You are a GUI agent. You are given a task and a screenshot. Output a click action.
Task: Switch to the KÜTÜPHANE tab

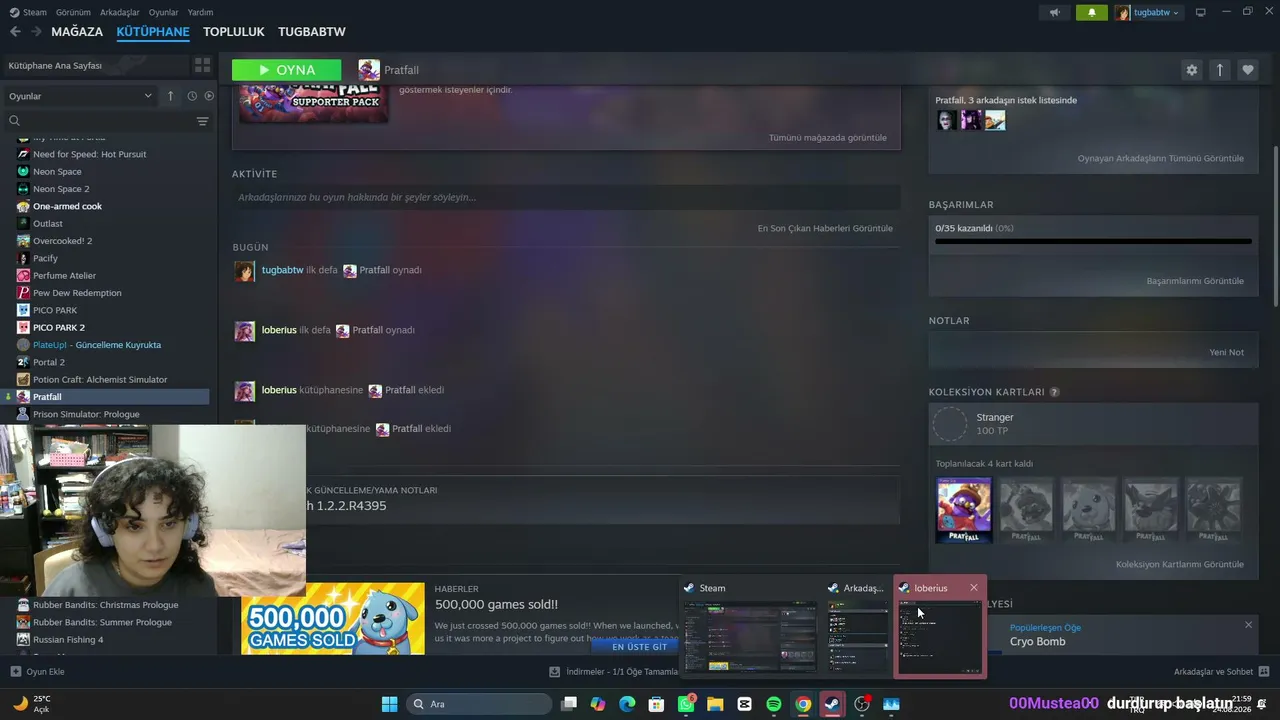pos(153,32)
